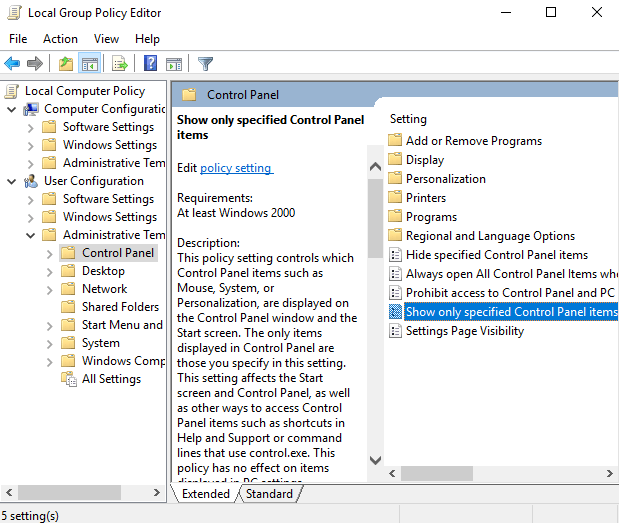Click the settings list horizontal scroll right arrow
The height and width of the screenshot is (523, 619).
610,473
